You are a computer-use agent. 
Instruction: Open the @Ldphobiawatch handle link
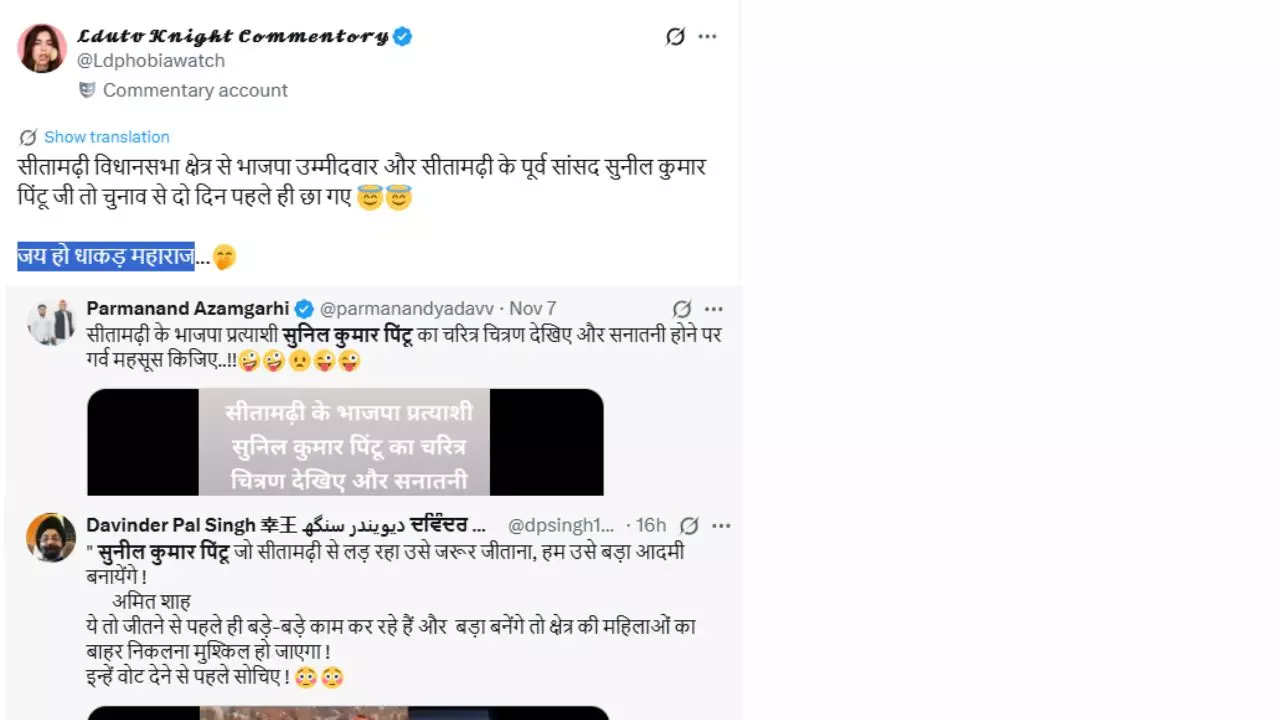(151, 61)
